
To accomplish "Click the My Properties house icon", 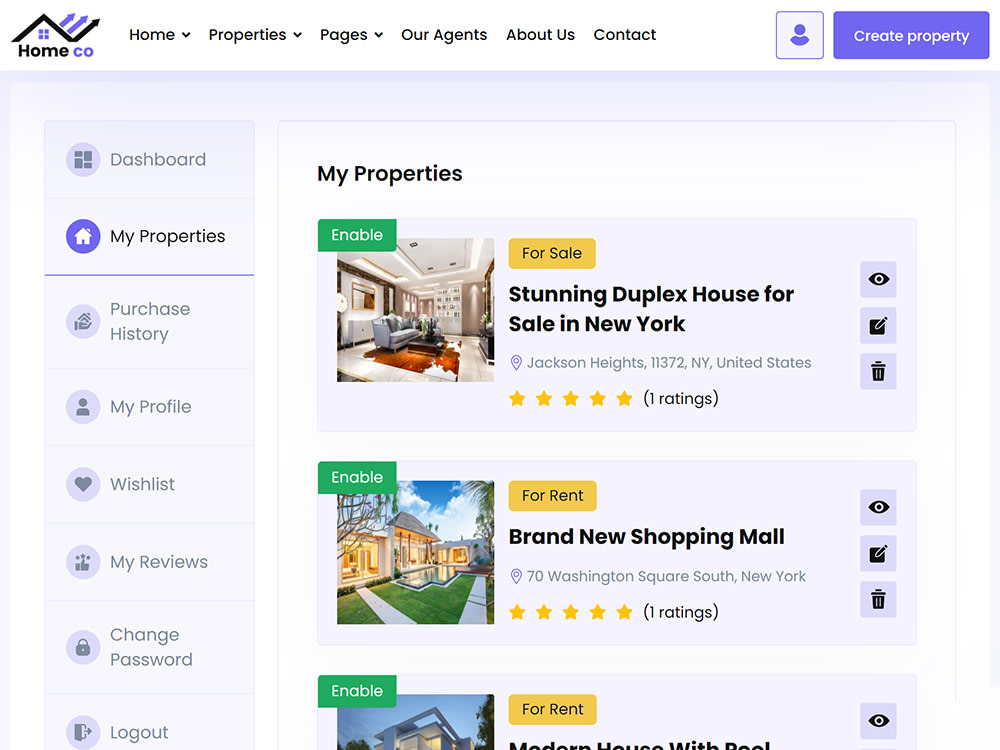I will click(x=83, y=237).
